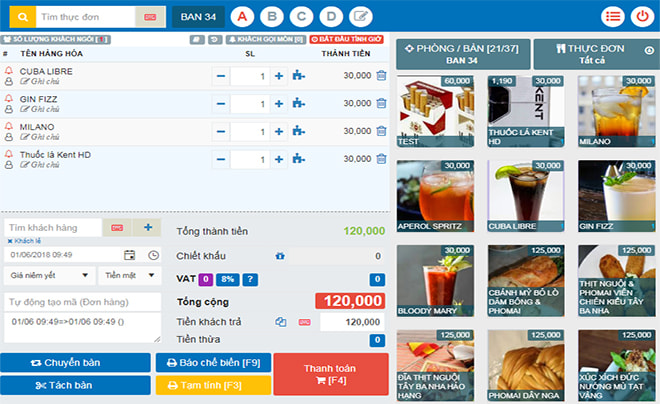The height and width of the screenshot is (404, 660).
Task: Toggle the eye icon on Thực đơn panel
Action: pos(649,49)
